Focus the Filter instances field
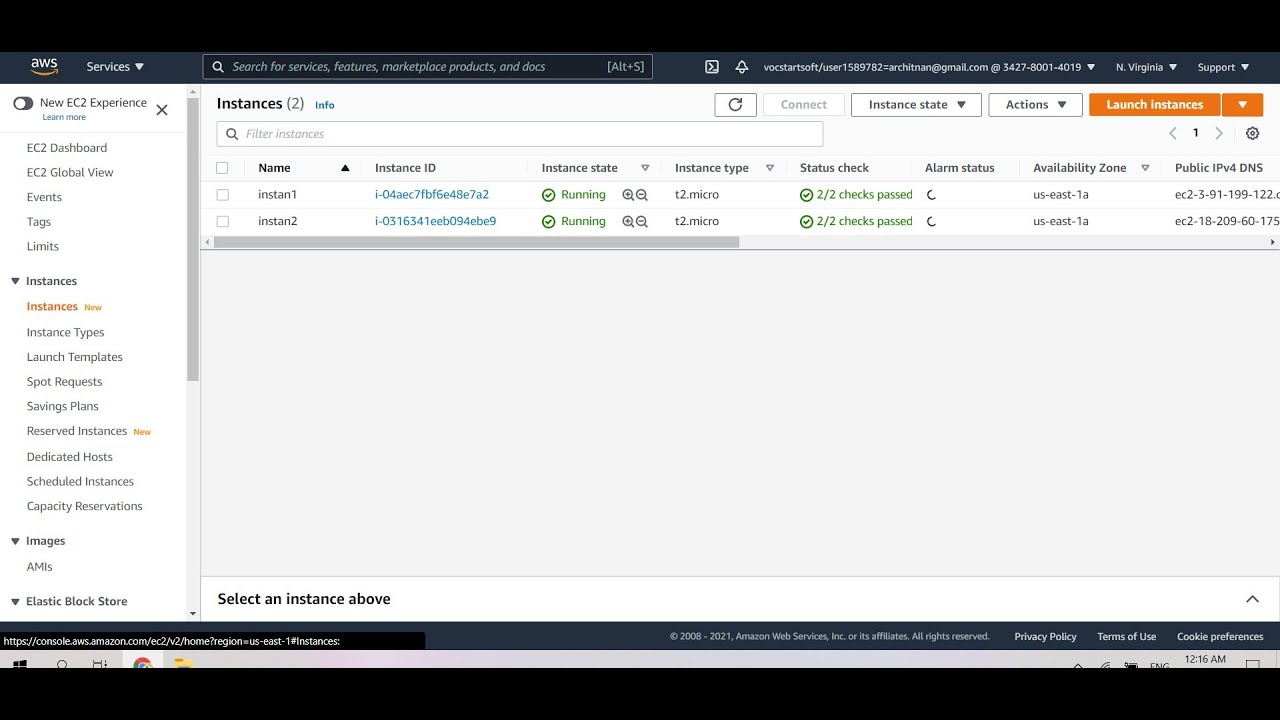Viewport: 1280px width, 720px height. pyautogui.click(x=520, y=134)
